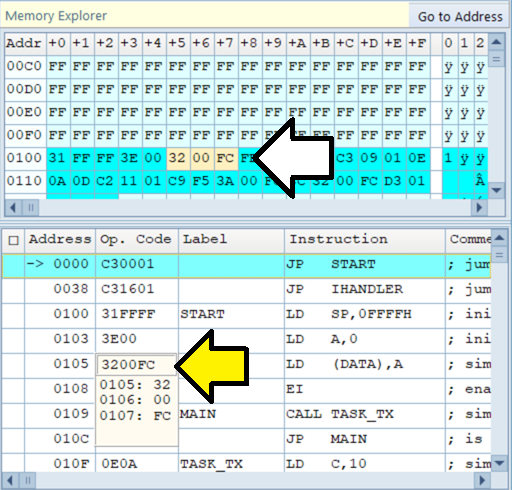Click byte 3E in row 0100
512x490 pixels.
[x=130, y=158]
